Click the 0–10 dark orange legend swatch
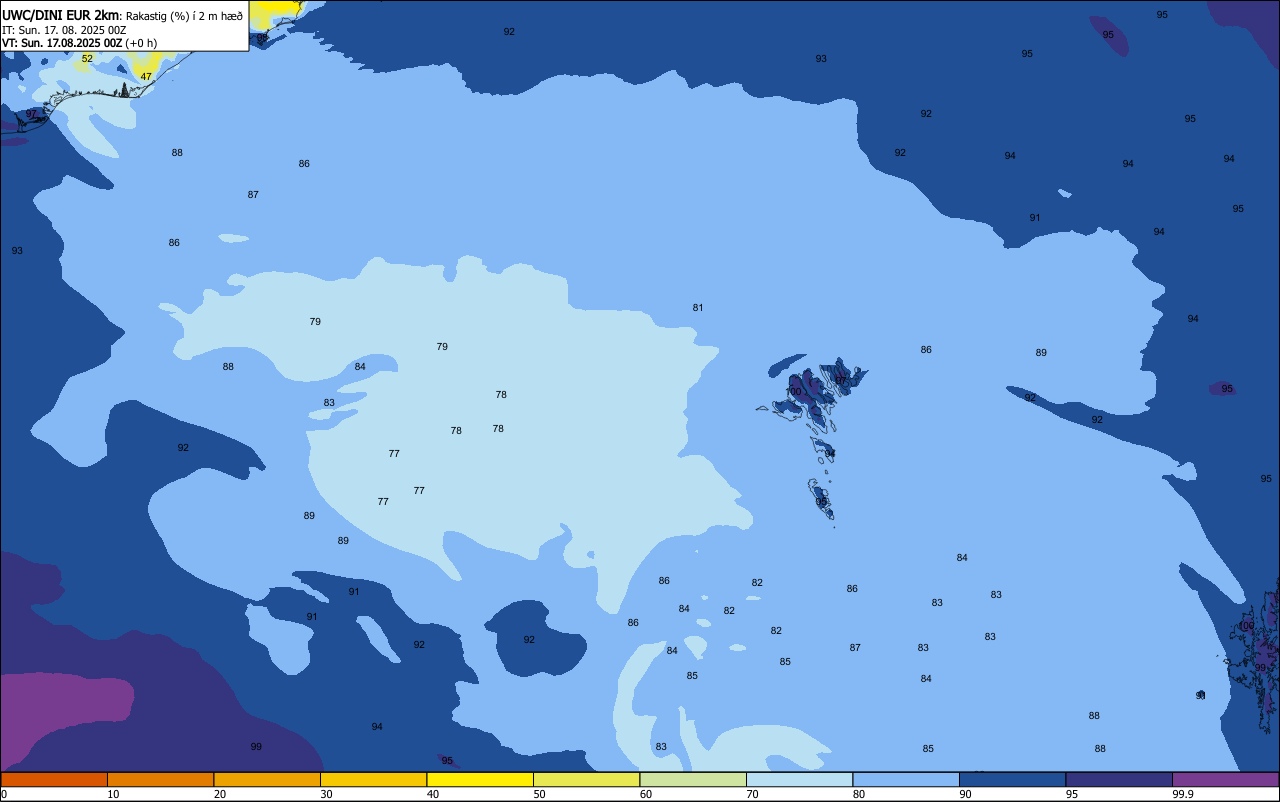 click(x=54, y=779)
